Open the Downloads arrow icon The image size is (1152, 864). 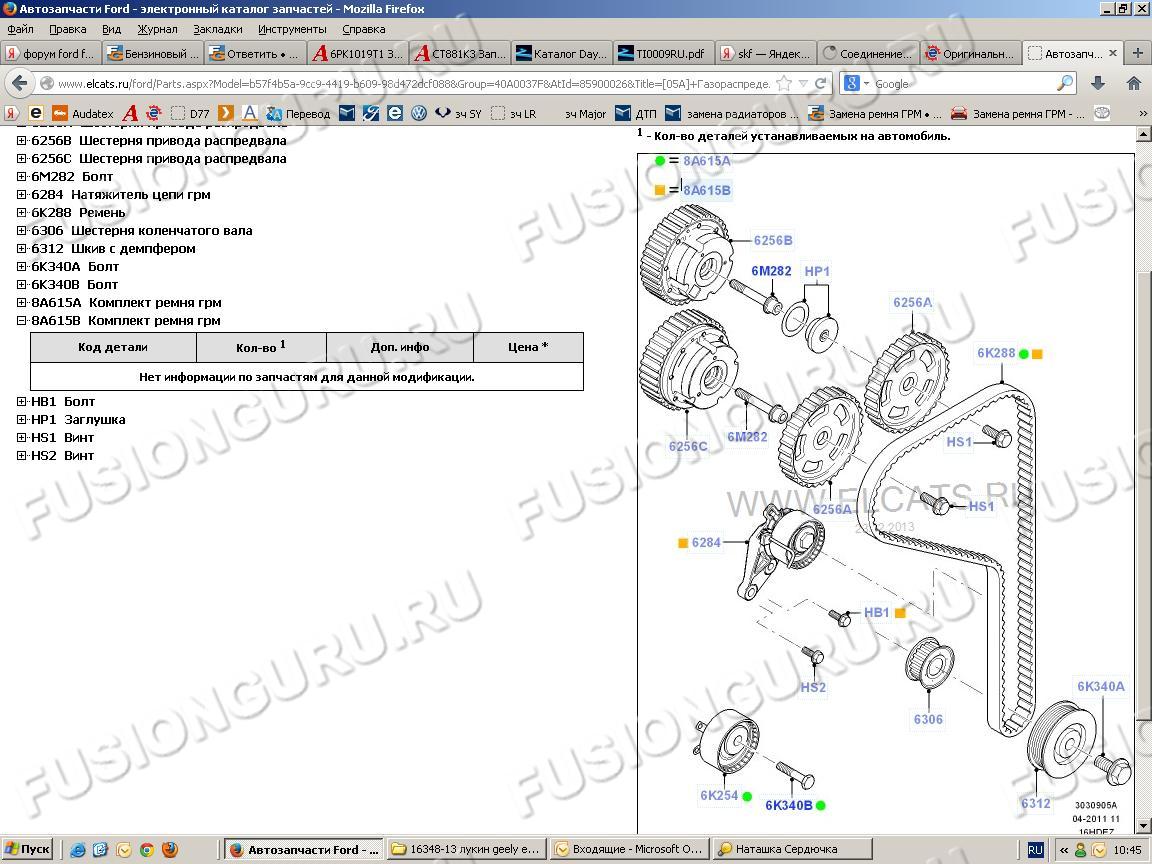(x=1098, y=83)
